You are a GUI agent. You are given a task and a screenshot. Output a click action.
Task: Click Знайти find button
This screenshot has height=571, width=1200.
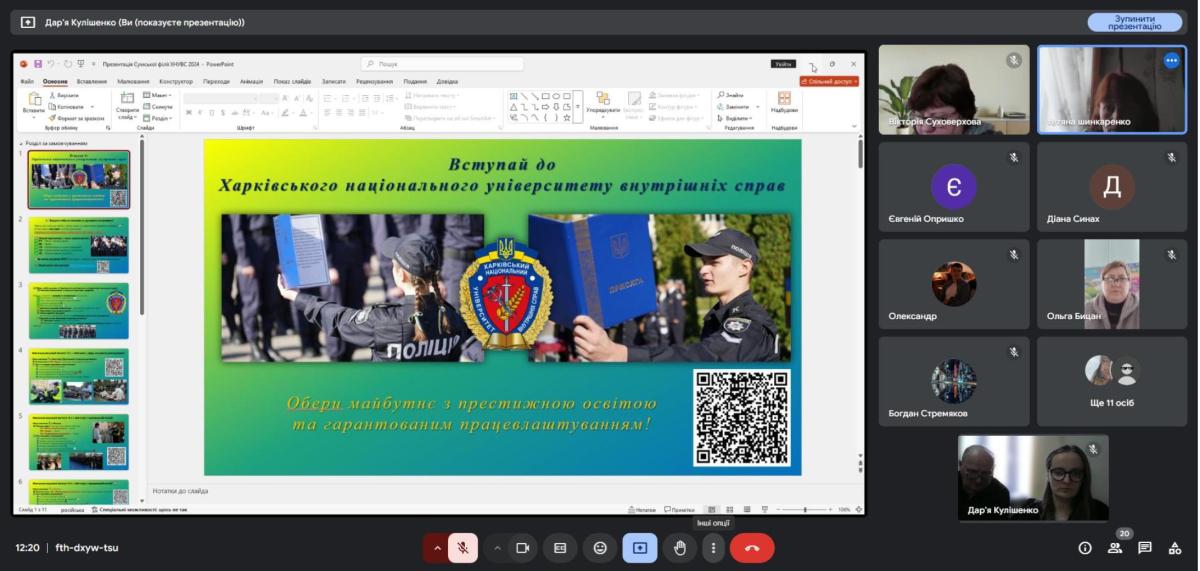(730, 95)
